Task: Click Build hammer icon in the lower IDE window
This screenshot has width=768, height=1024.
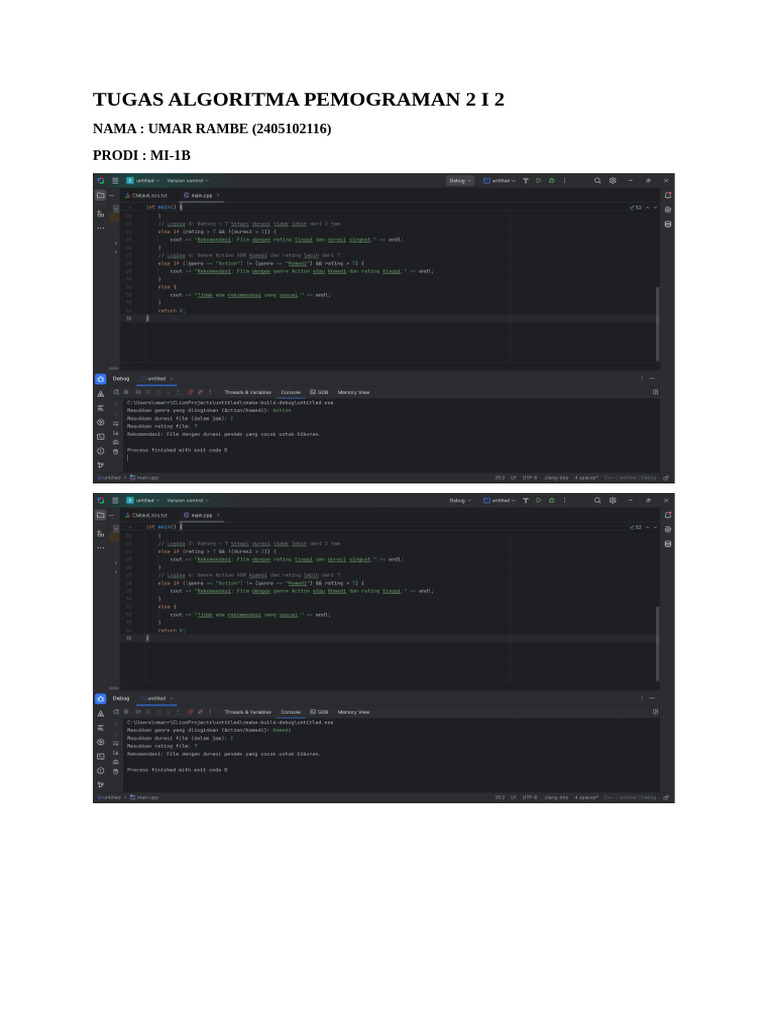Action: pos(526,500)
